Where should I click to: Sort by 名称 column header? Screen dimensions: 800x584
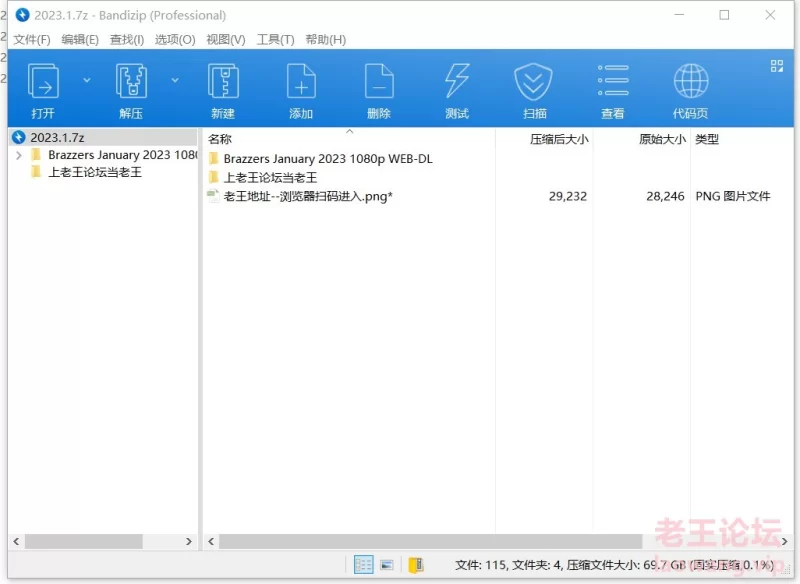click(220, 139)
